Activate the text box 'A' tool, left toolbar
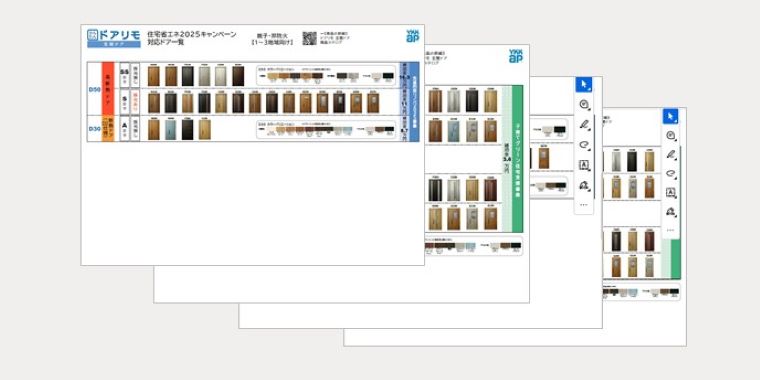Screen dimensions: 760x380 click(x=584, y=165)
